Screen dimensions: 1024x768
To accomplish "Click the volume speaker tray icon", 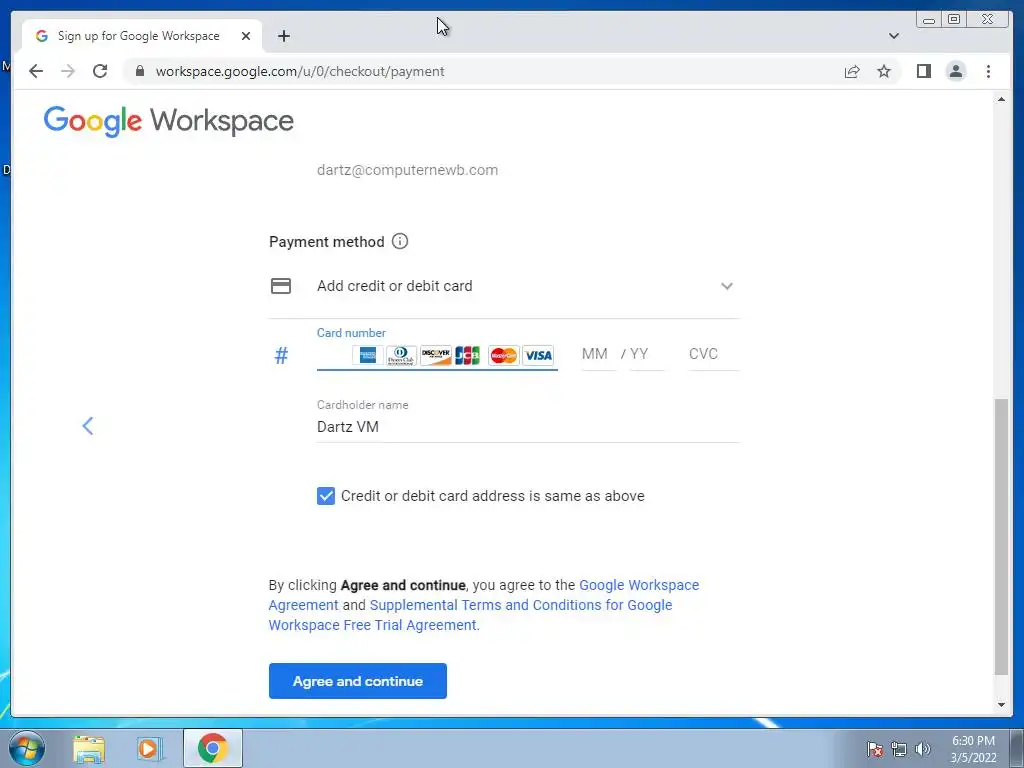I will (x=922, y=749).
